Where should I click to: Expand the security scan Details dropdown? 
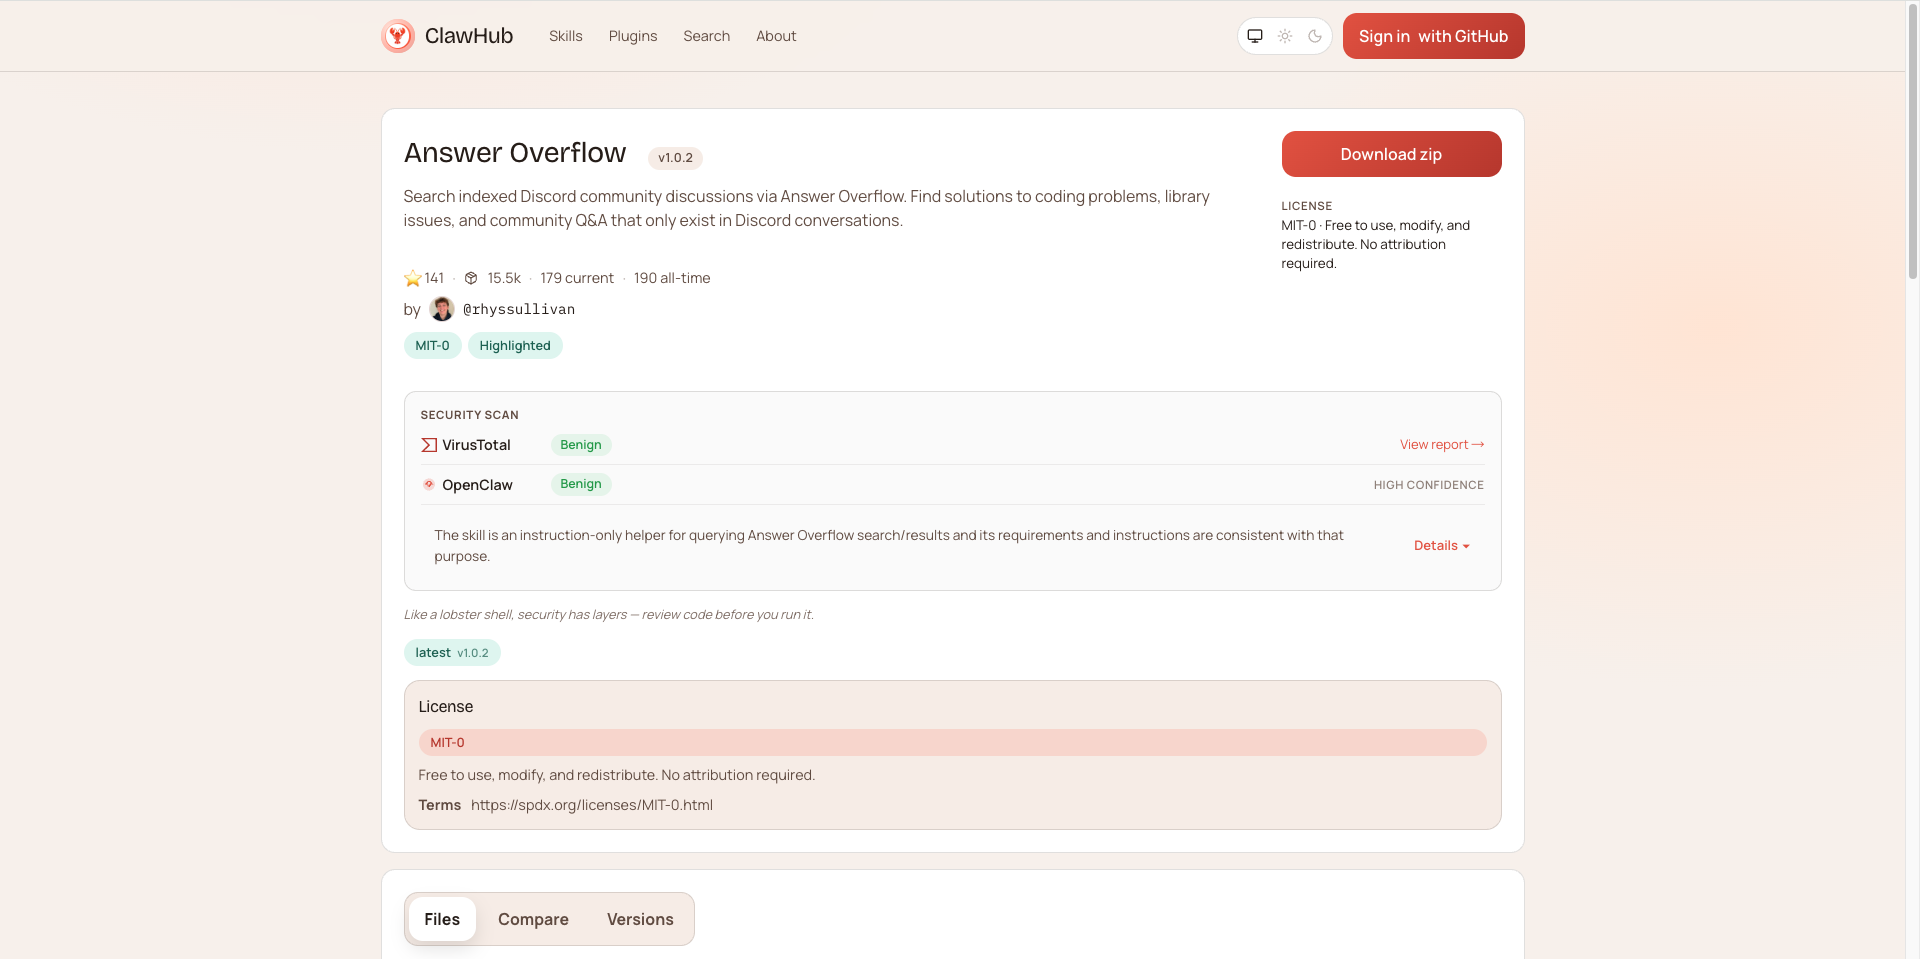[1441, 546]
